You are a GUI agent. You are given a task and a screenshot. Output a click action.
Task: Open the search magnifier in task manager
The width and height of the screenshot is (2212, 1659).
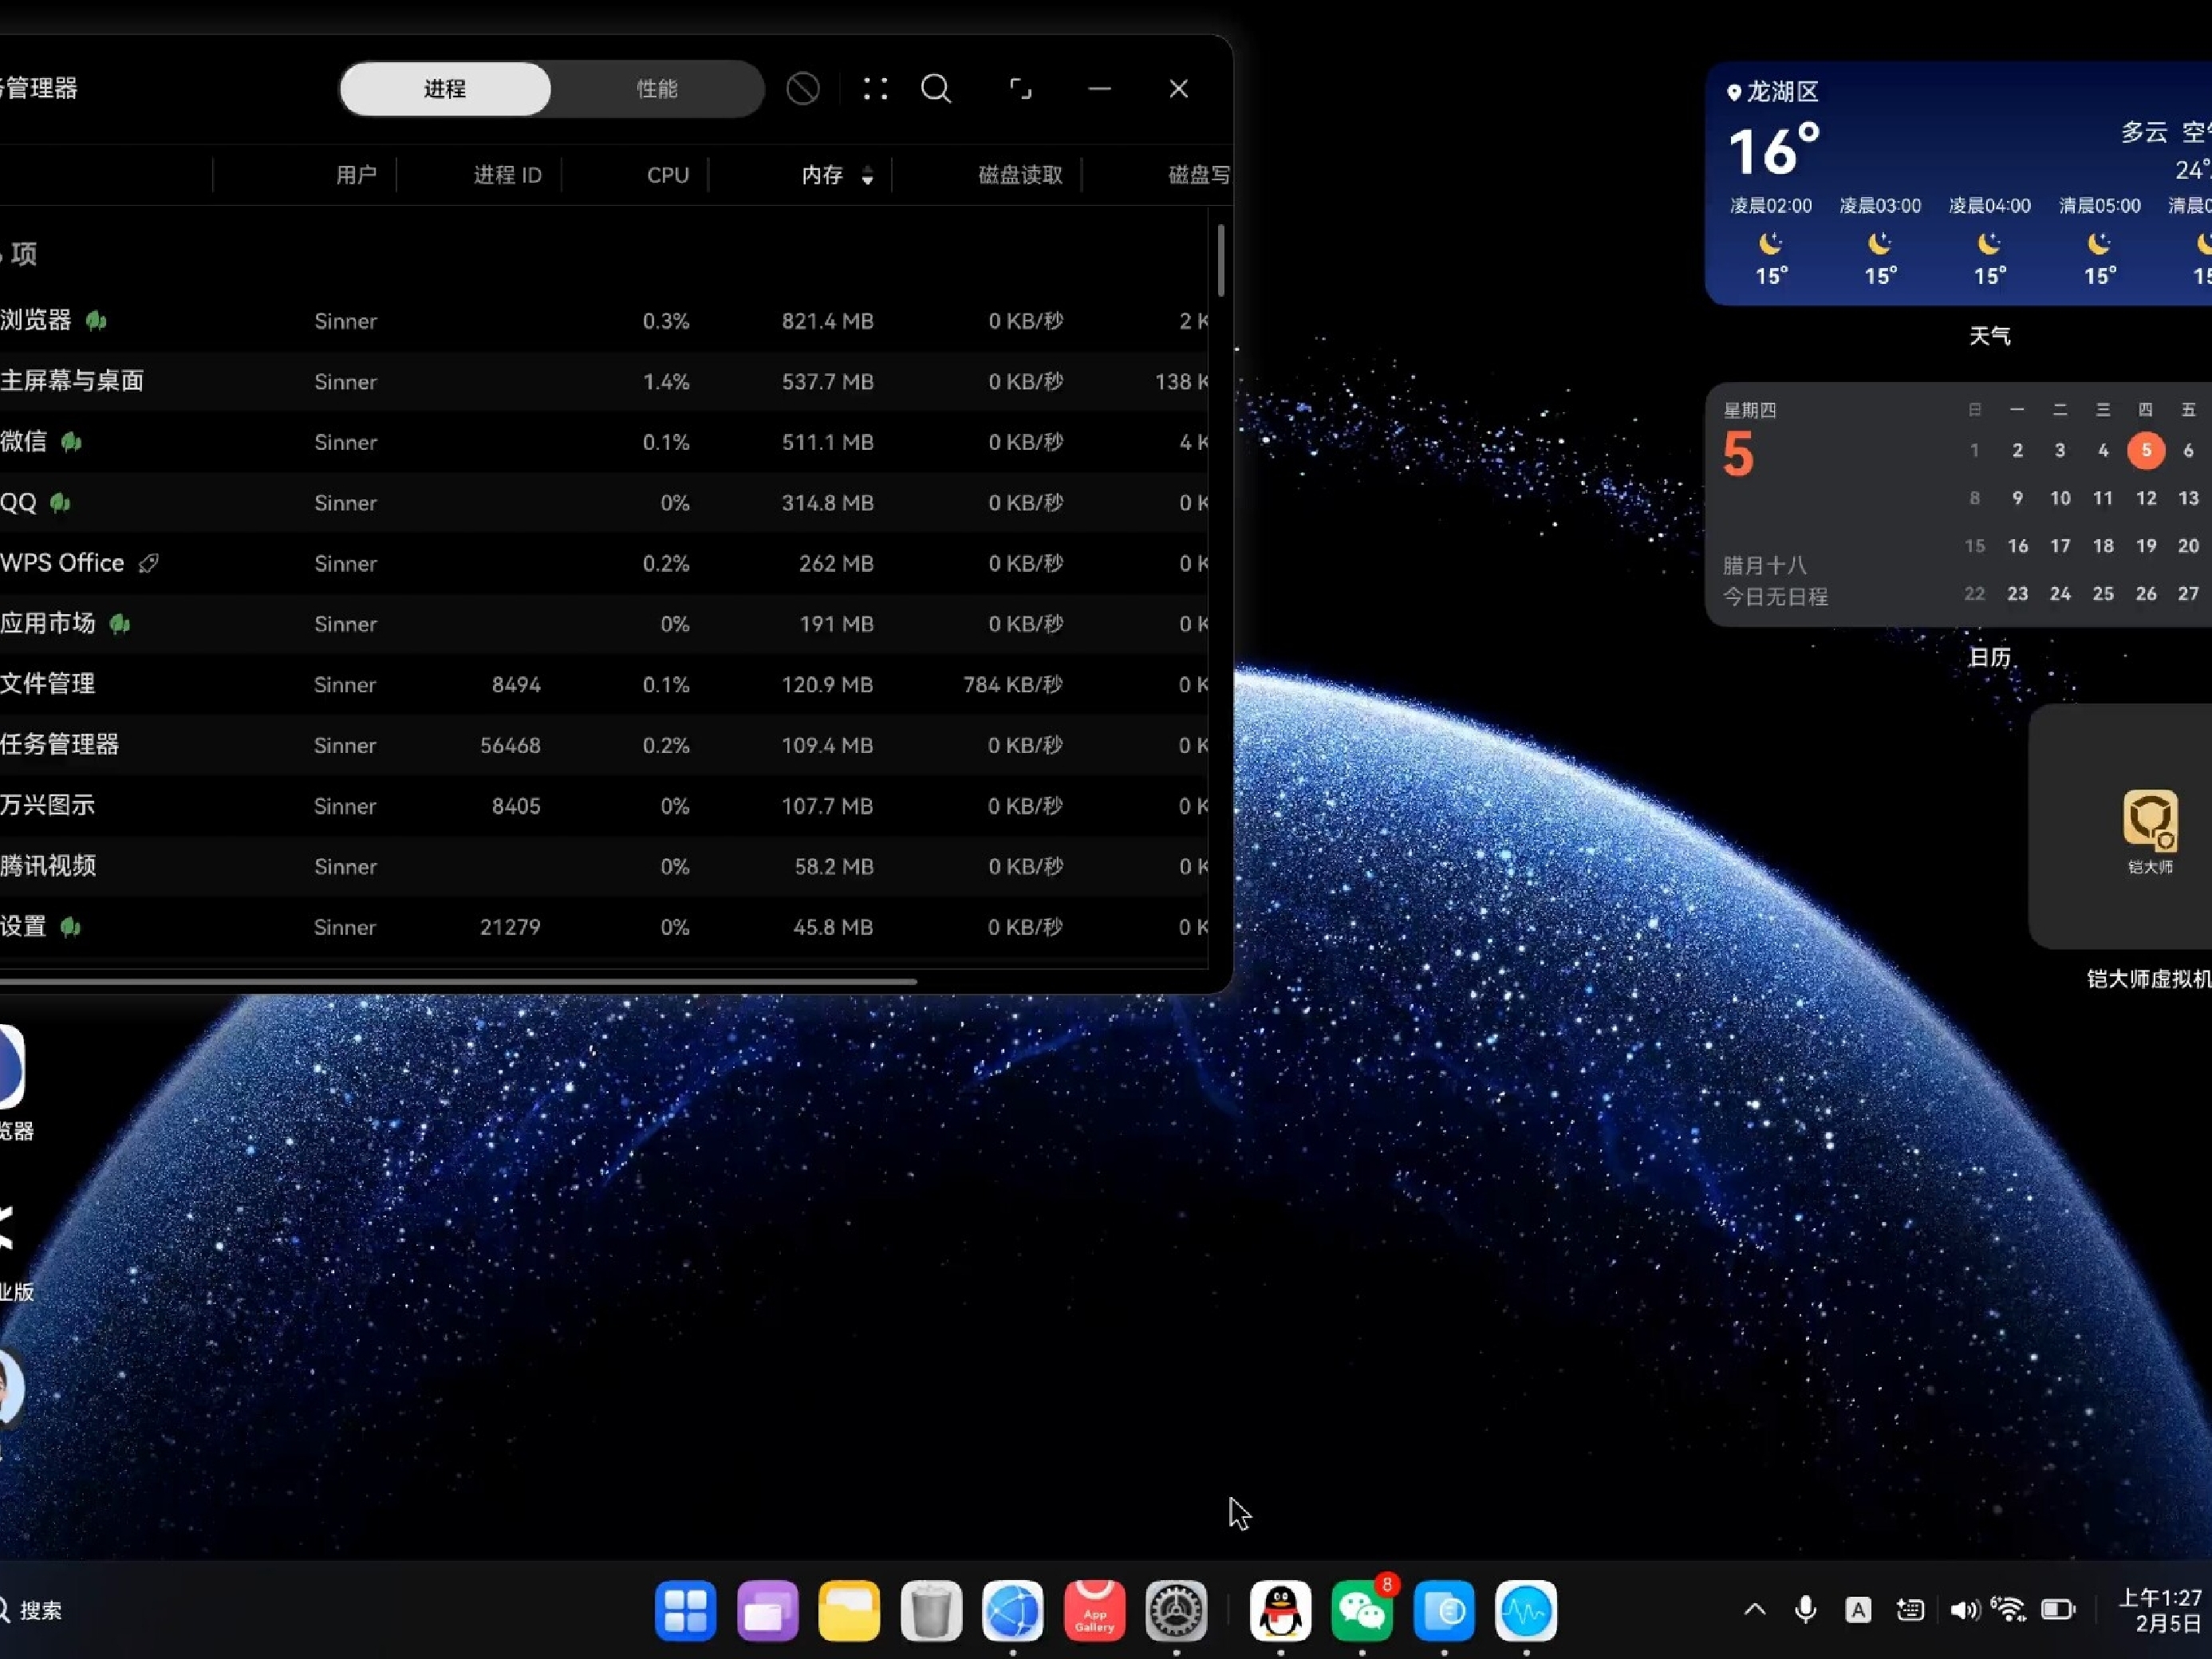(x=936, y=89)
